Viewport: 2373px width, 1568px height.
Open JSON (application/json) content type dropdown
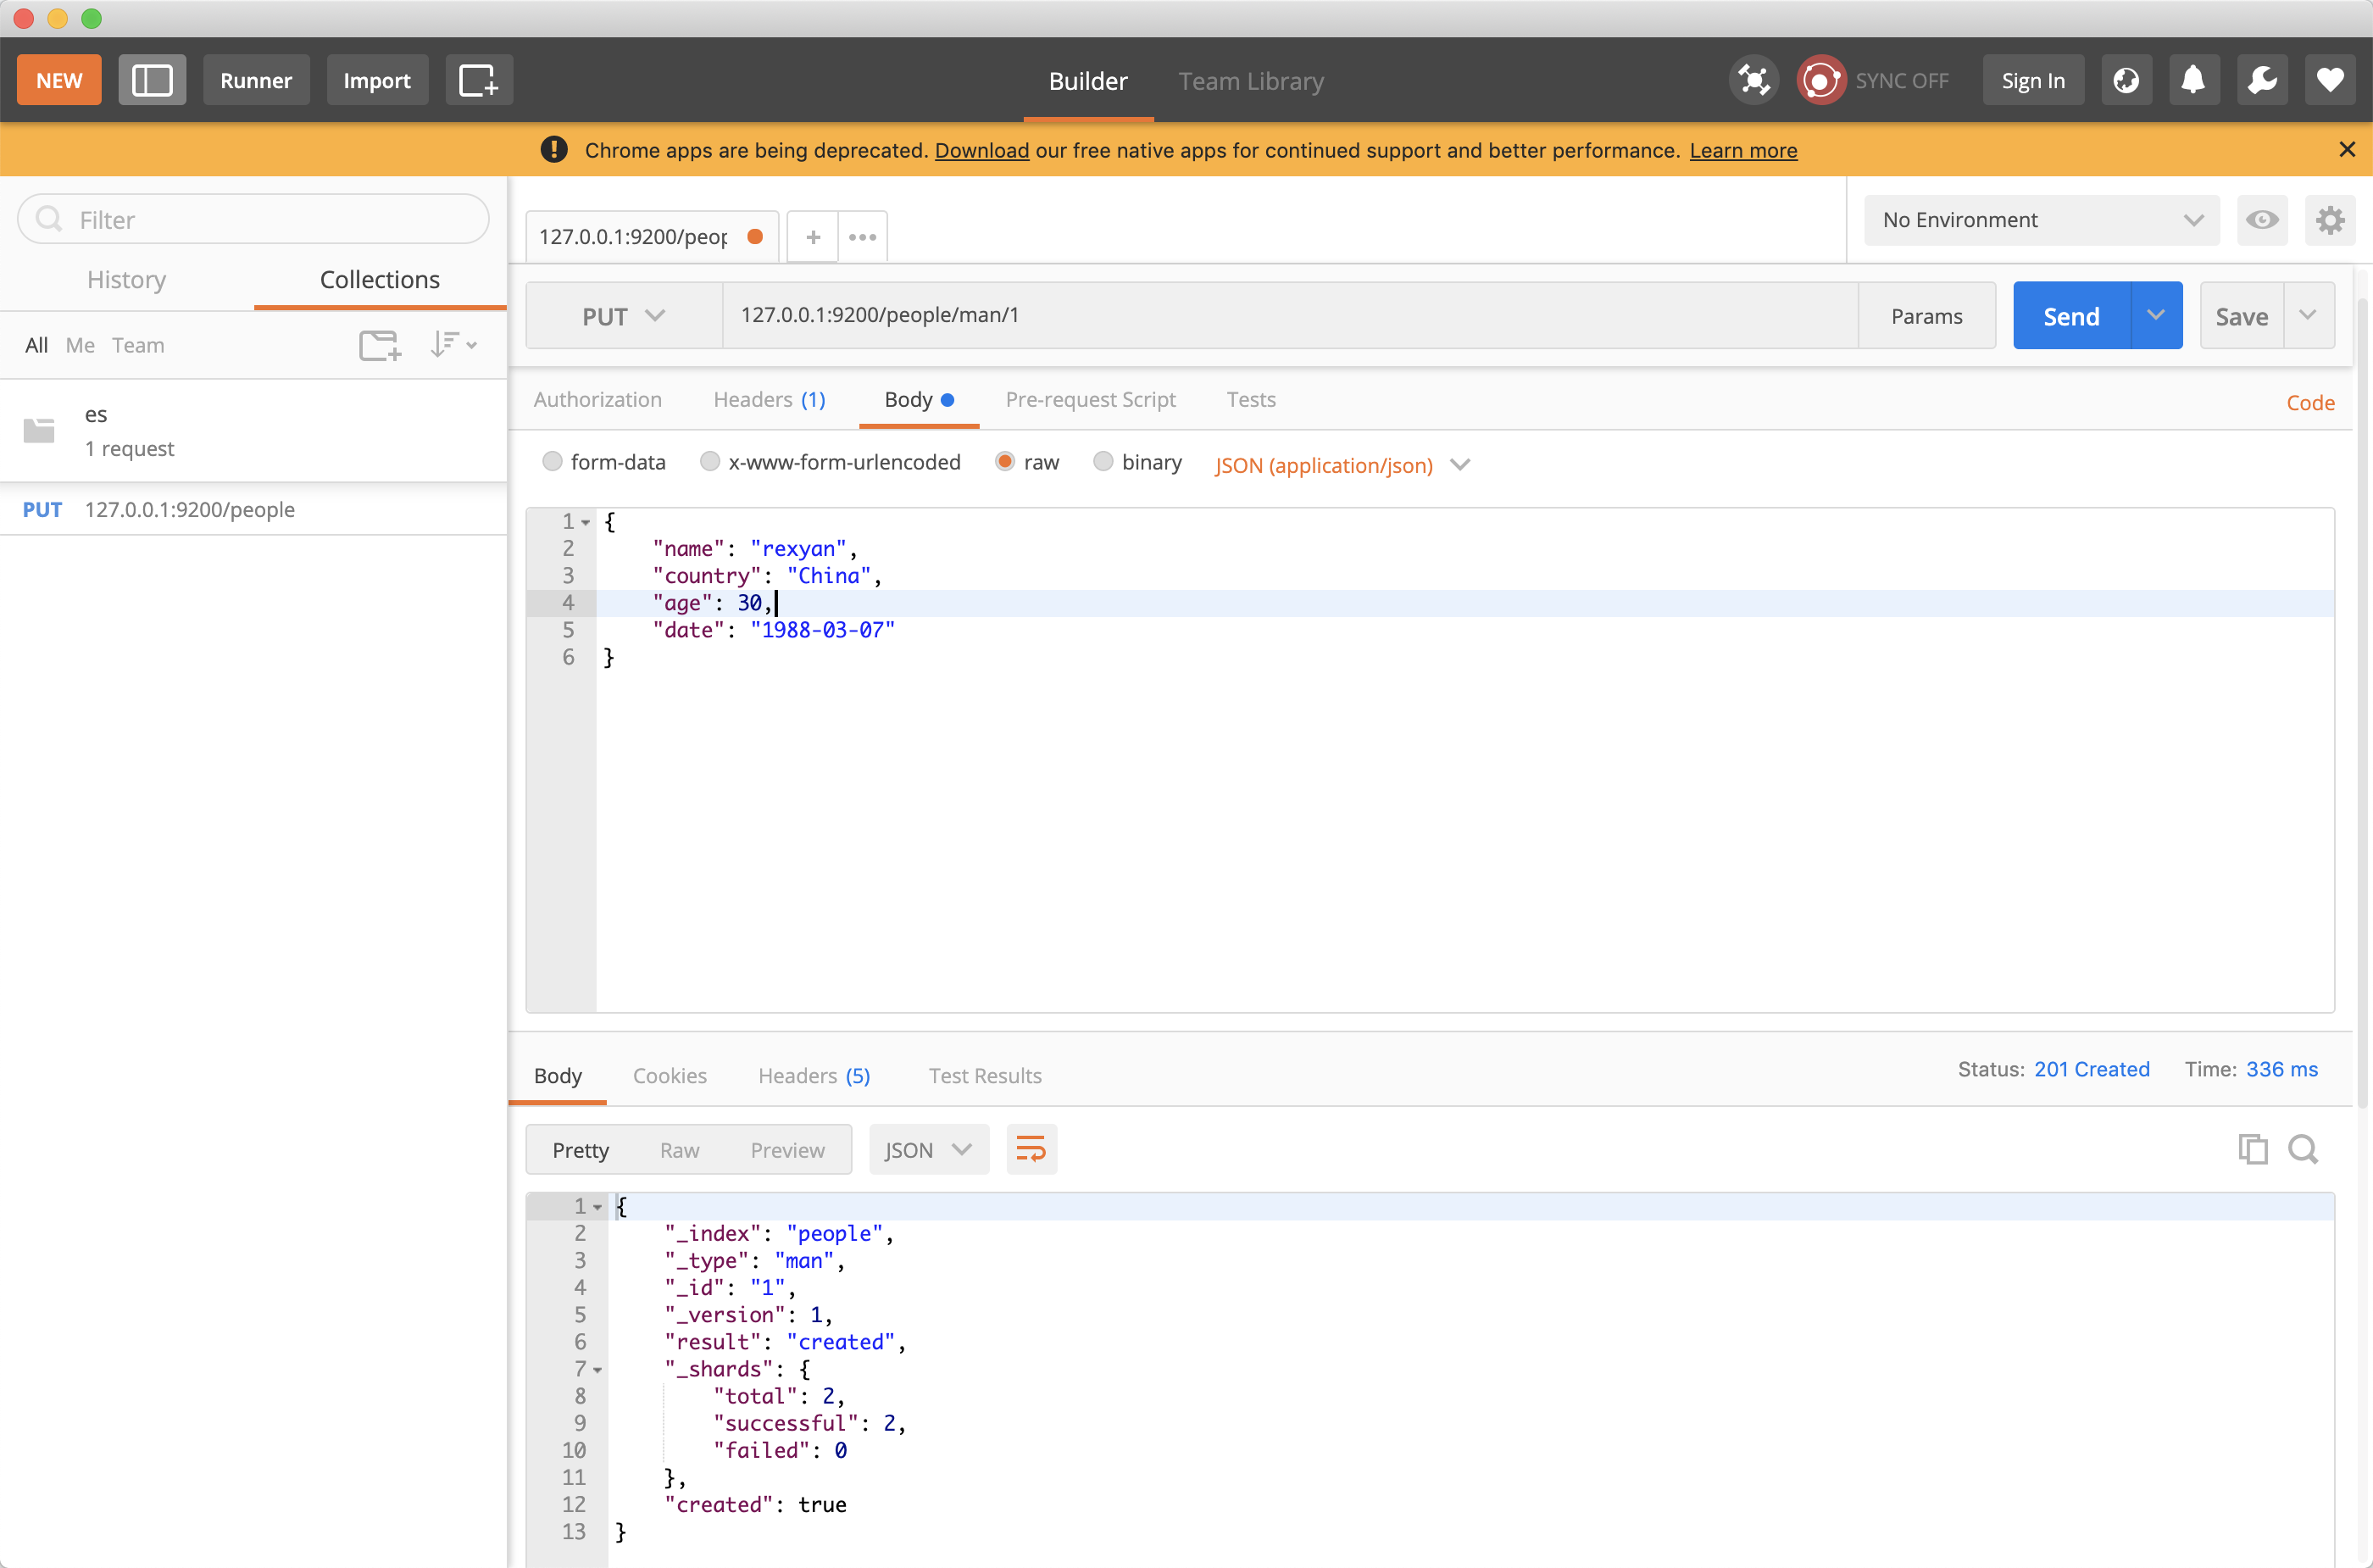coord(1342,465)
